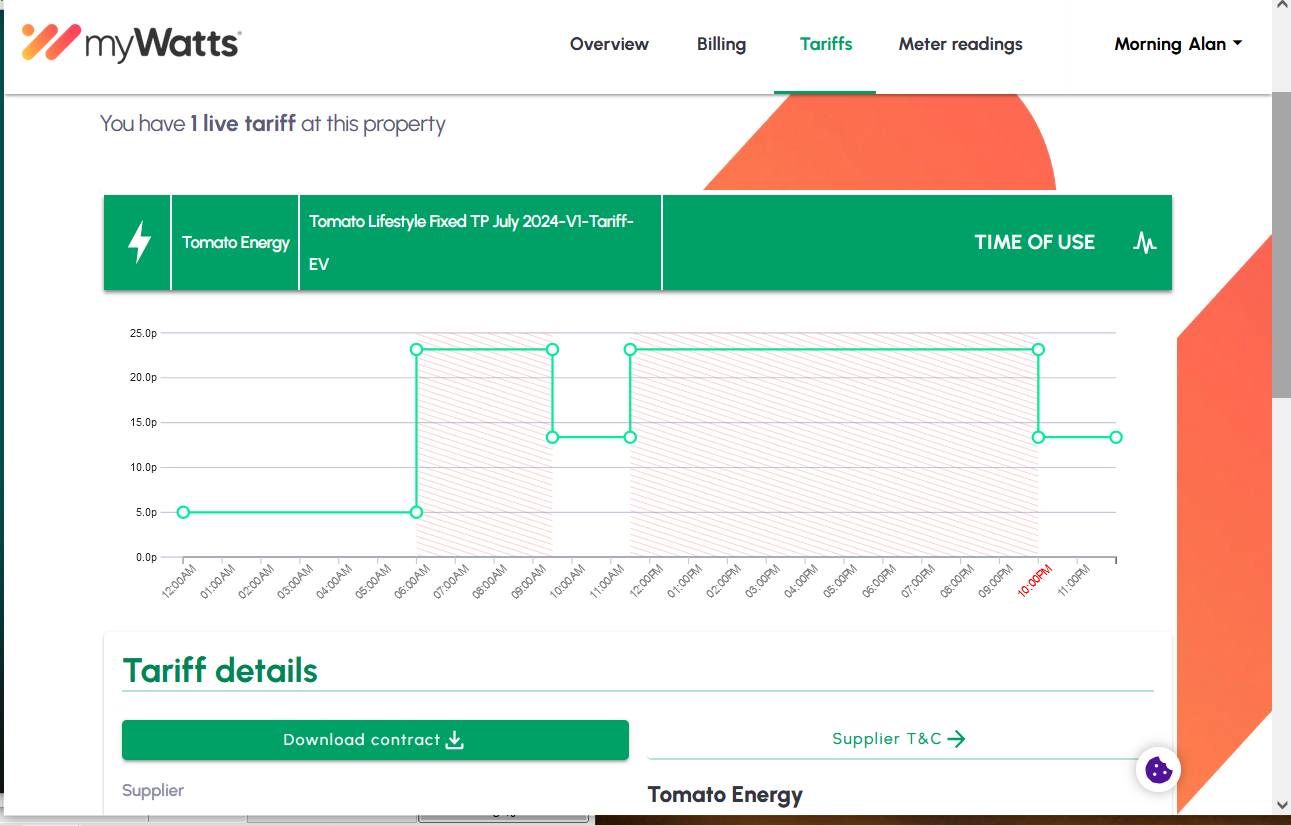Screen dimensions: 1291x826
Task: Click the TIME OF USE label
Action: coord(1034,242)
